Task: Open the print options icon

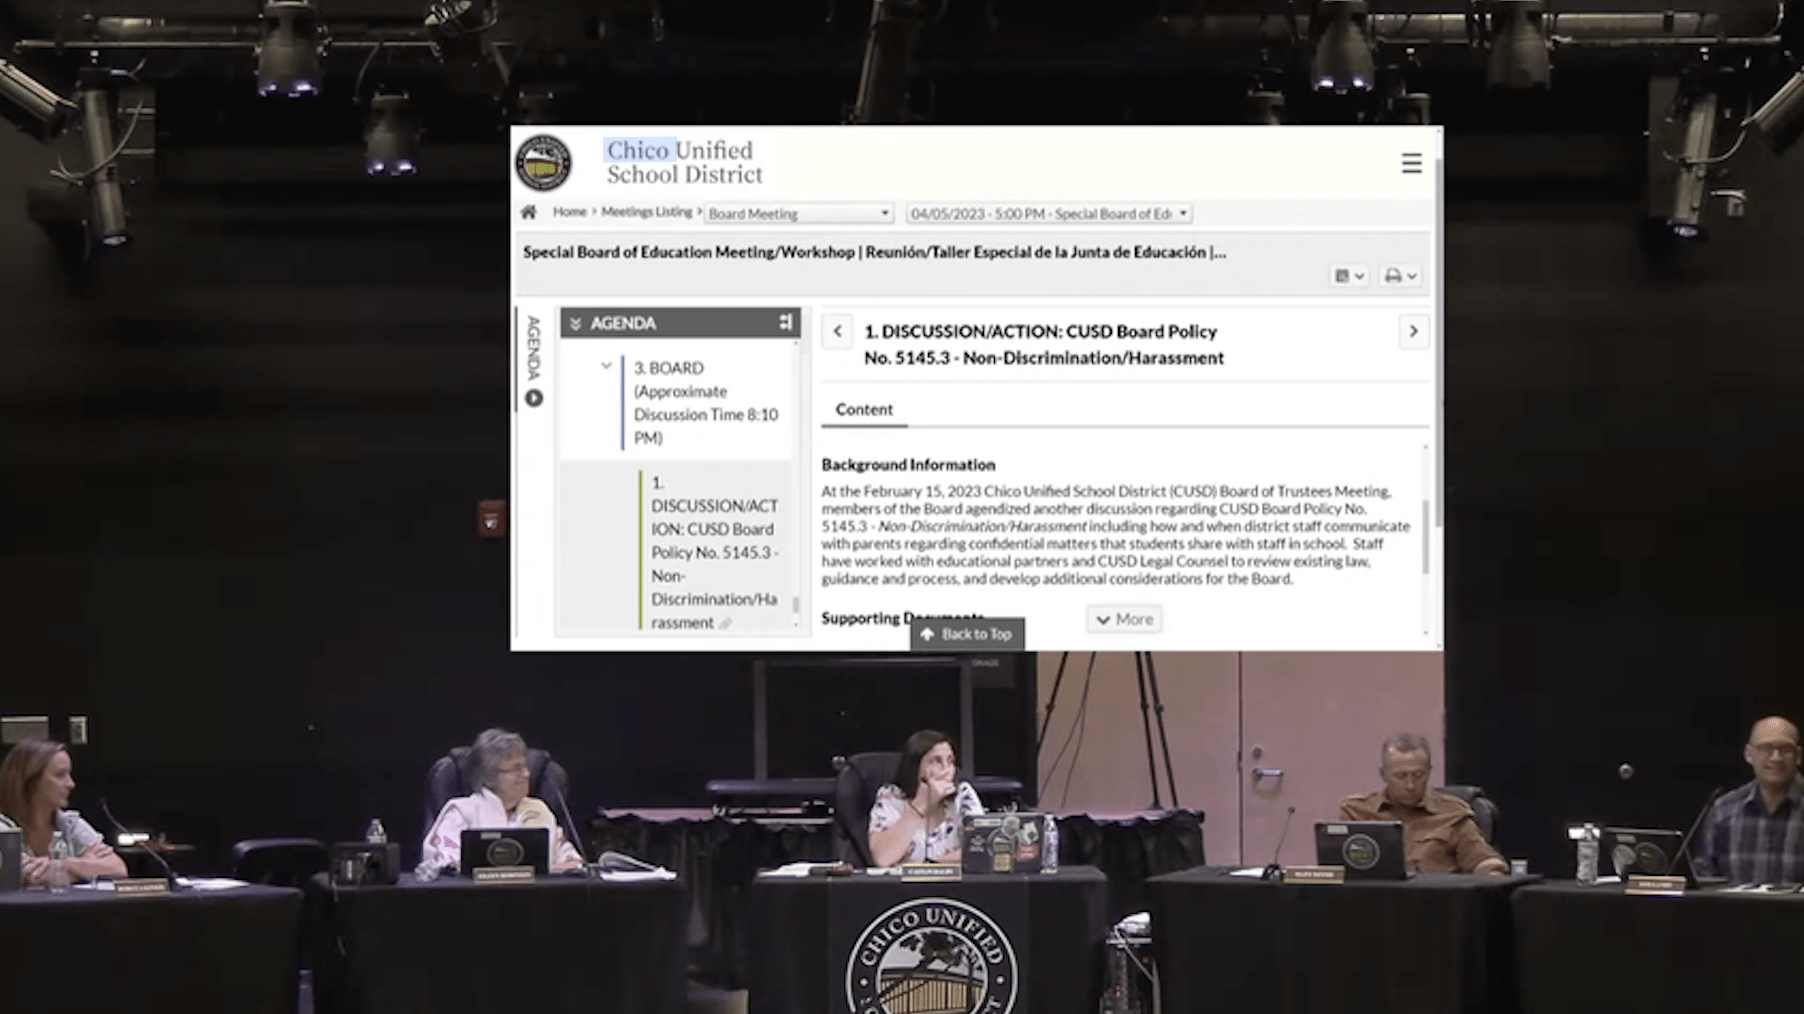Action: [1399, 276]
